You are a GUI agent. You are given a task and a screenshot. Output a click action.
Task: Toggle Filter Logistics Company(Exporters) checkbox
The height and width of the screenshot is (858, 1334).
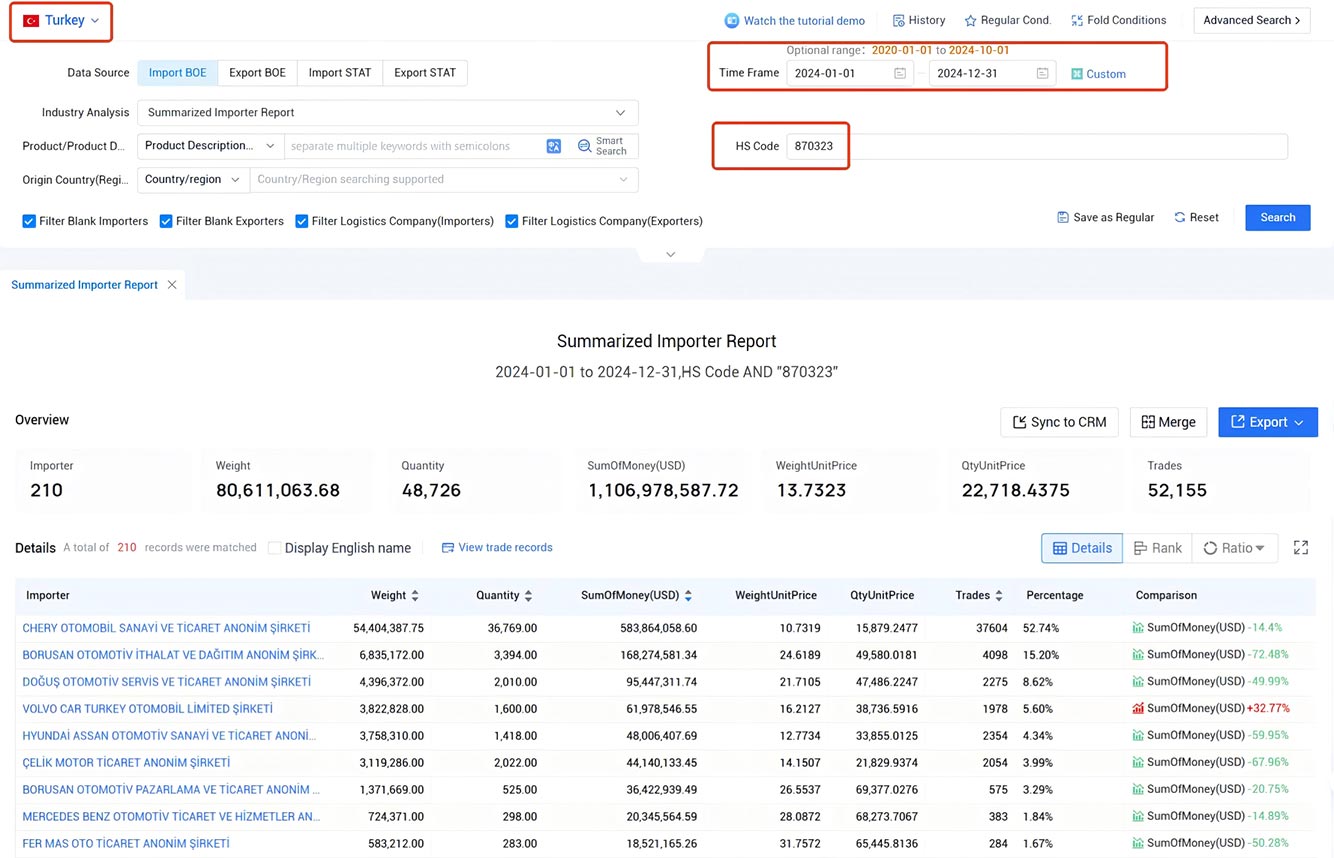[512, 221]
